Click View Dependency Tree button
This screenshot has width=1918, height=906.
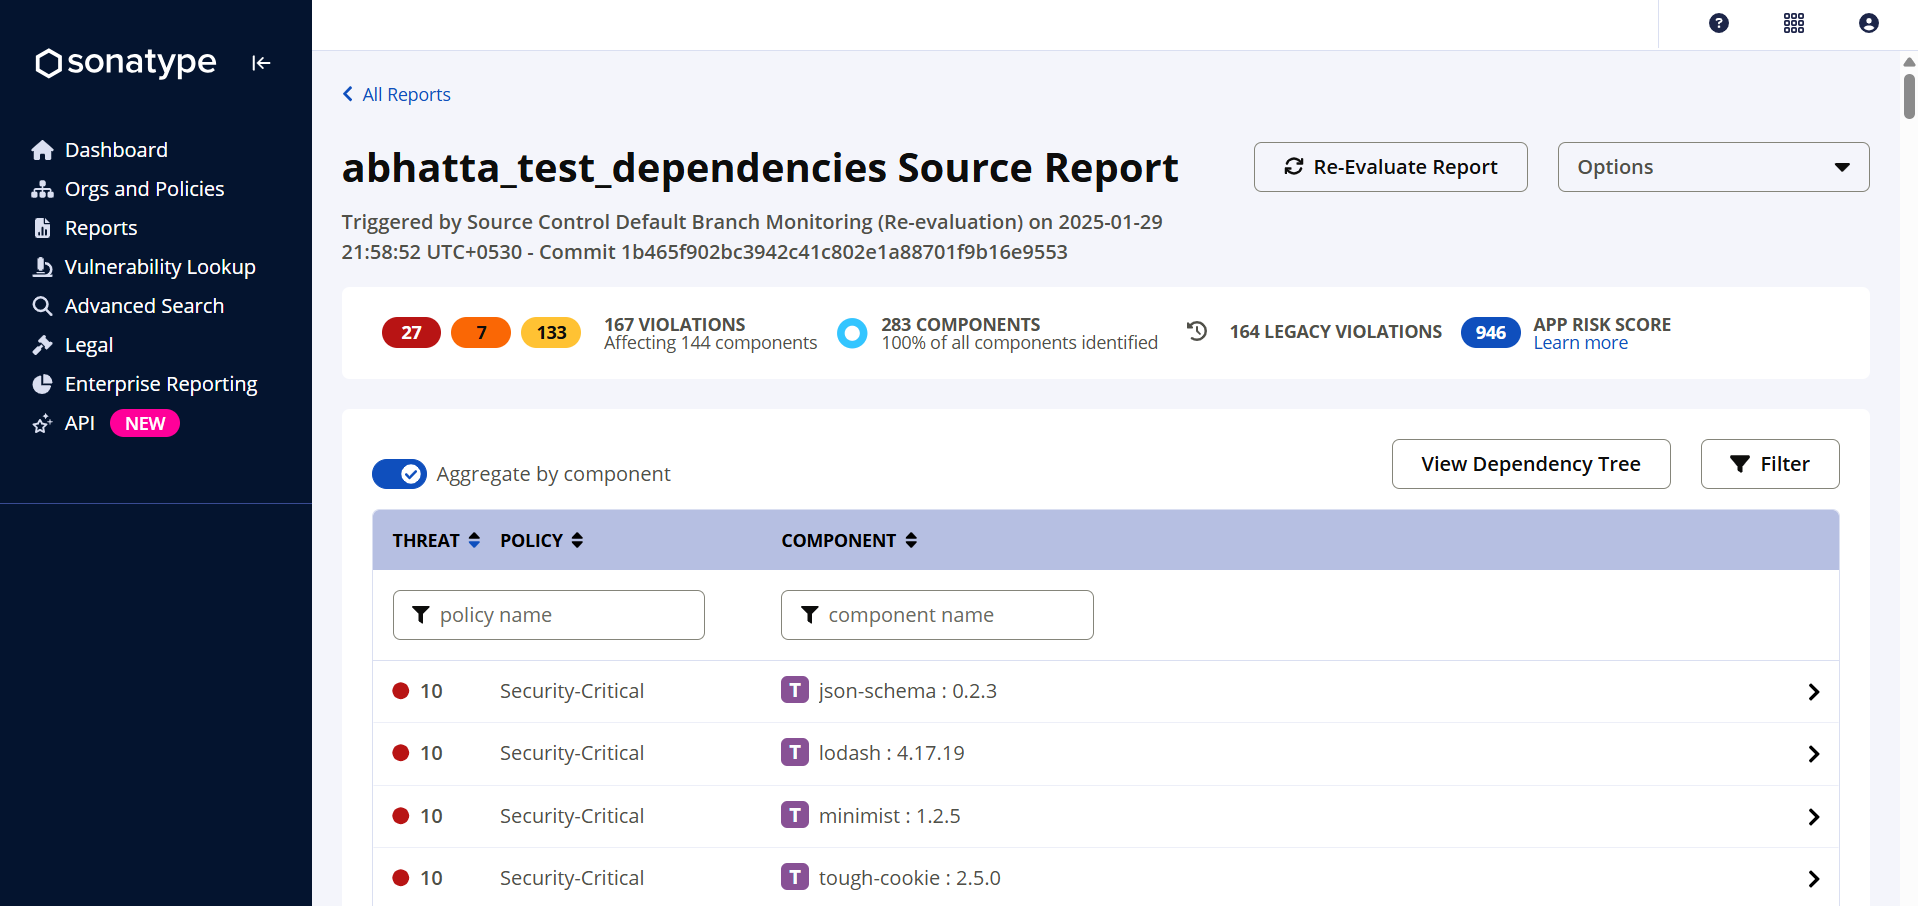[1531, 464]
